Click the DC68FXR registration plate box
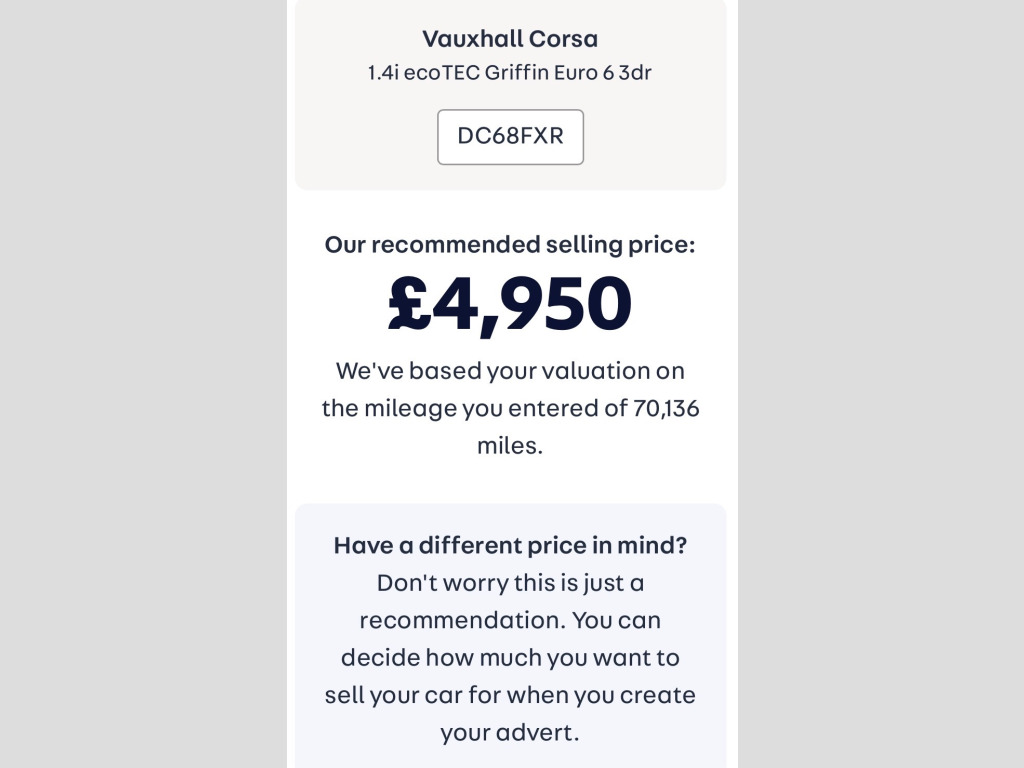Screen dimensions: 1024x768 510,137
